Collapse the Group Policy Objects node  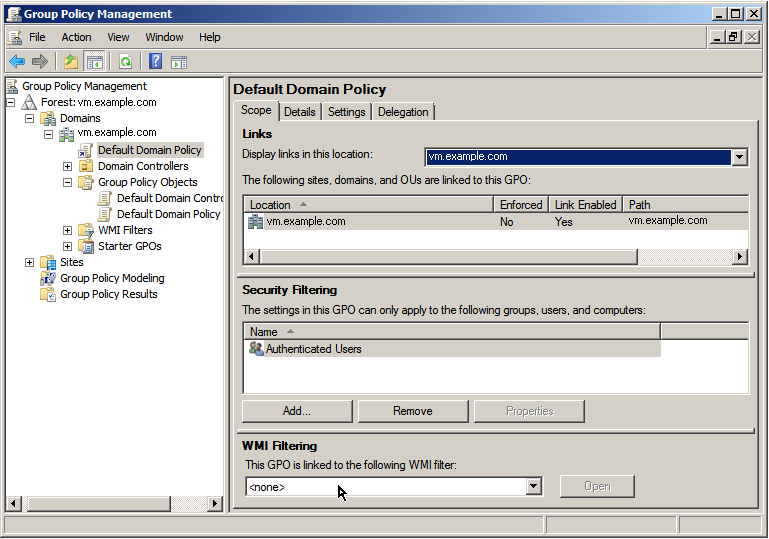coord(67,182)
